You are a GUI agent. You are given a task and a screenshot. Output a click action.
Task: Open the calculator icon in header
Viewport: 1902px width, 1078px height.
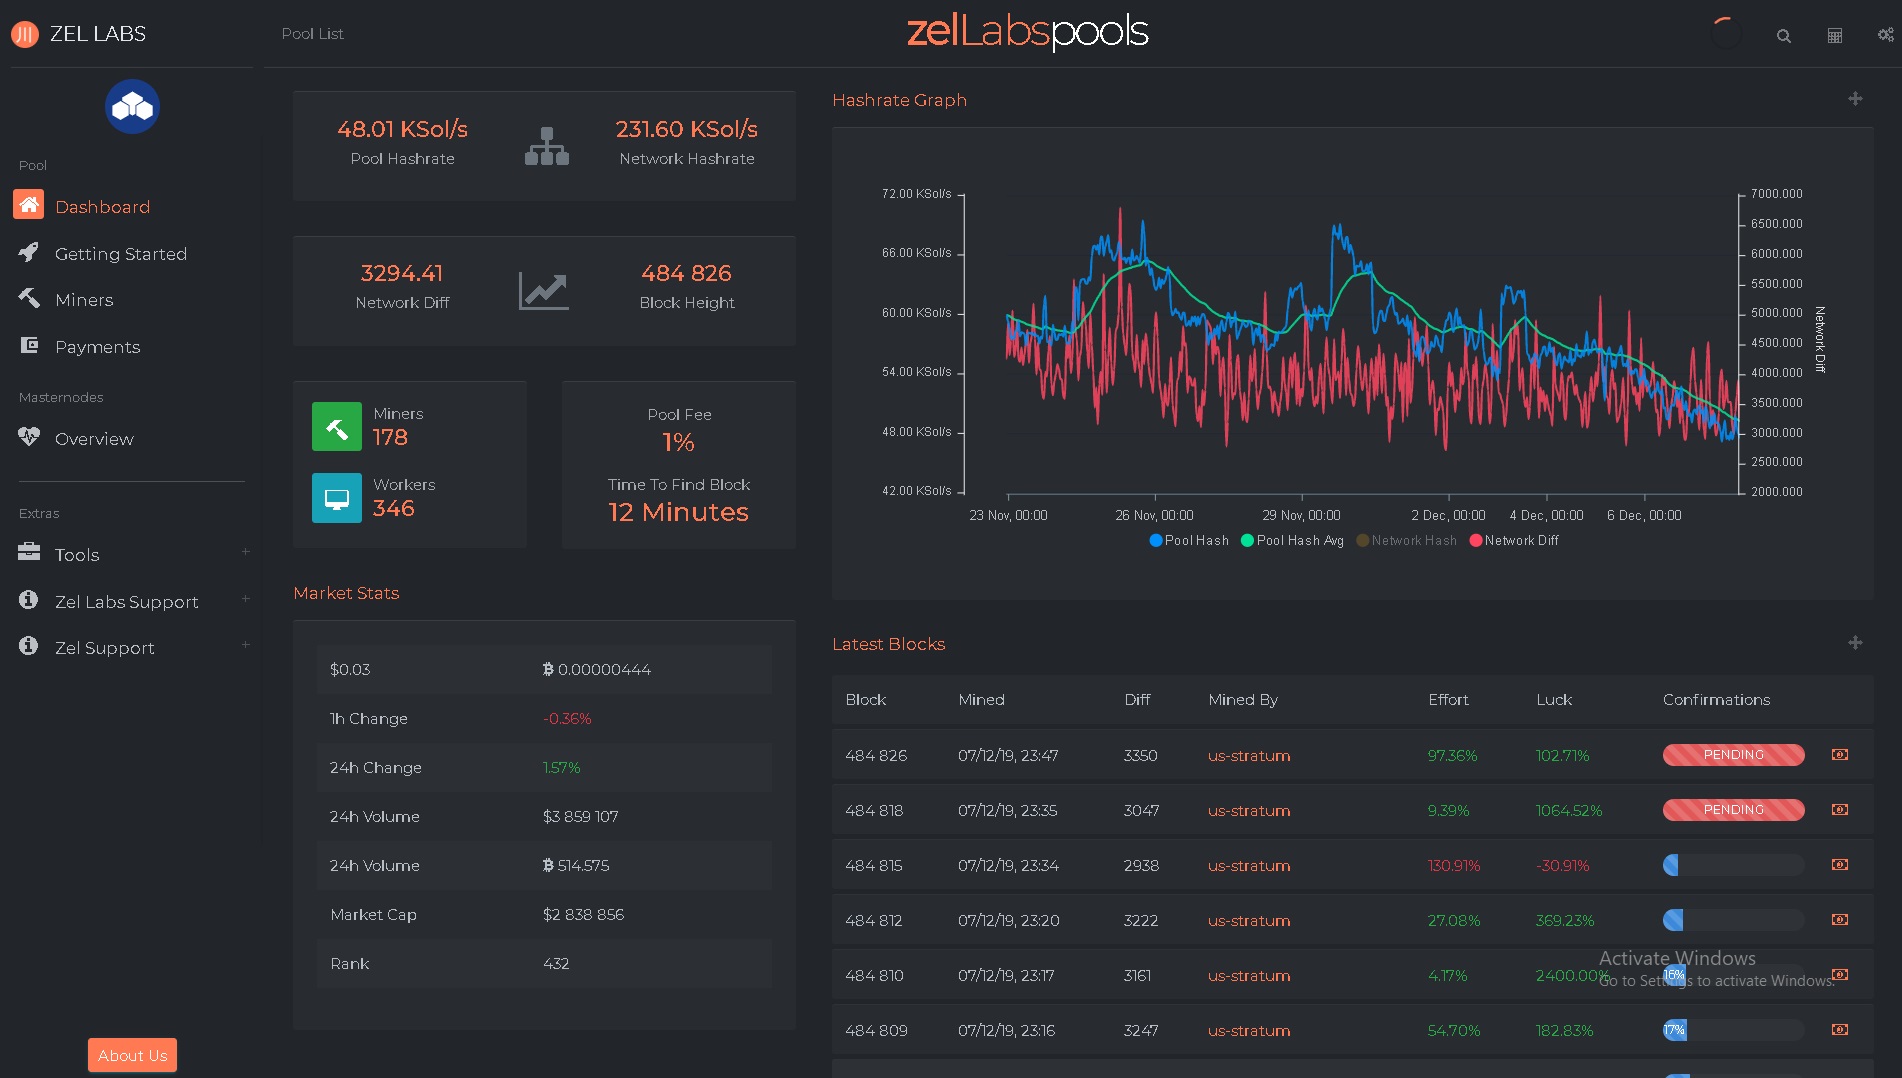click(1835, 36)
